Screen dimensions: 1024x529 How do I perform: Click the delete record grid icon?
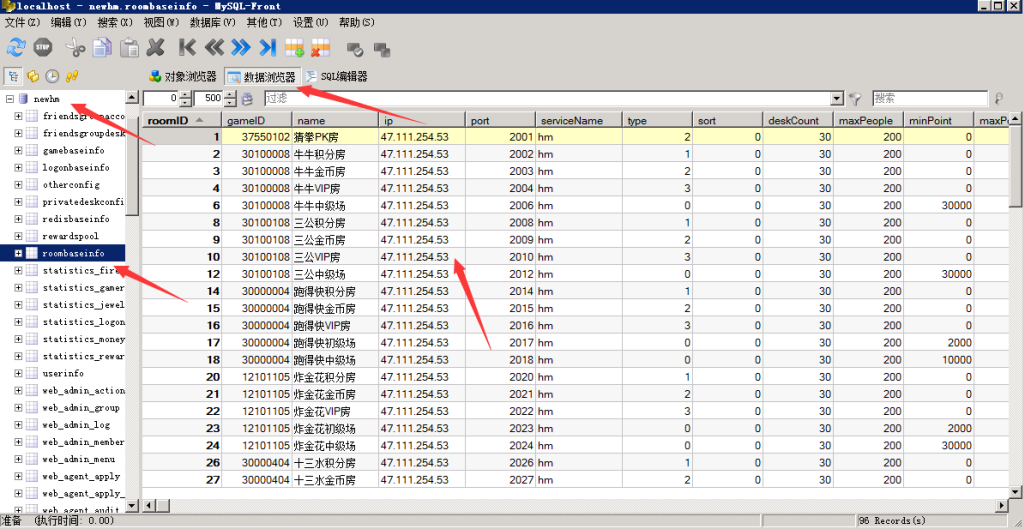(x=320, y=47)
